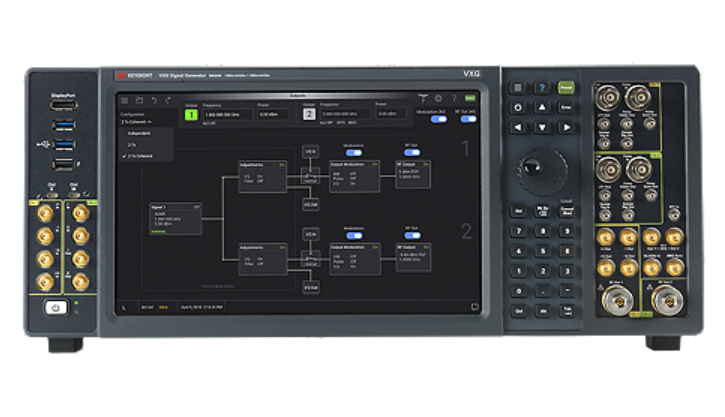Open channel 1 I/Q In block

click(310, 152)
